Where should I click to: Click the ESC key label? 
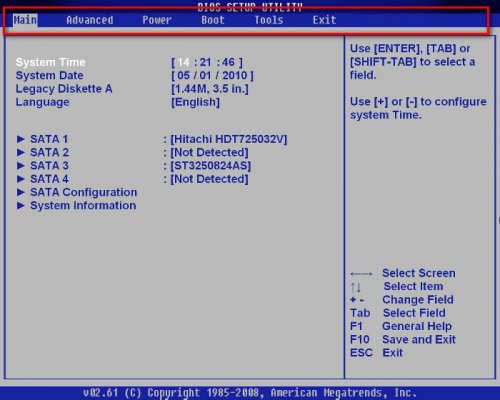point(361,353)
